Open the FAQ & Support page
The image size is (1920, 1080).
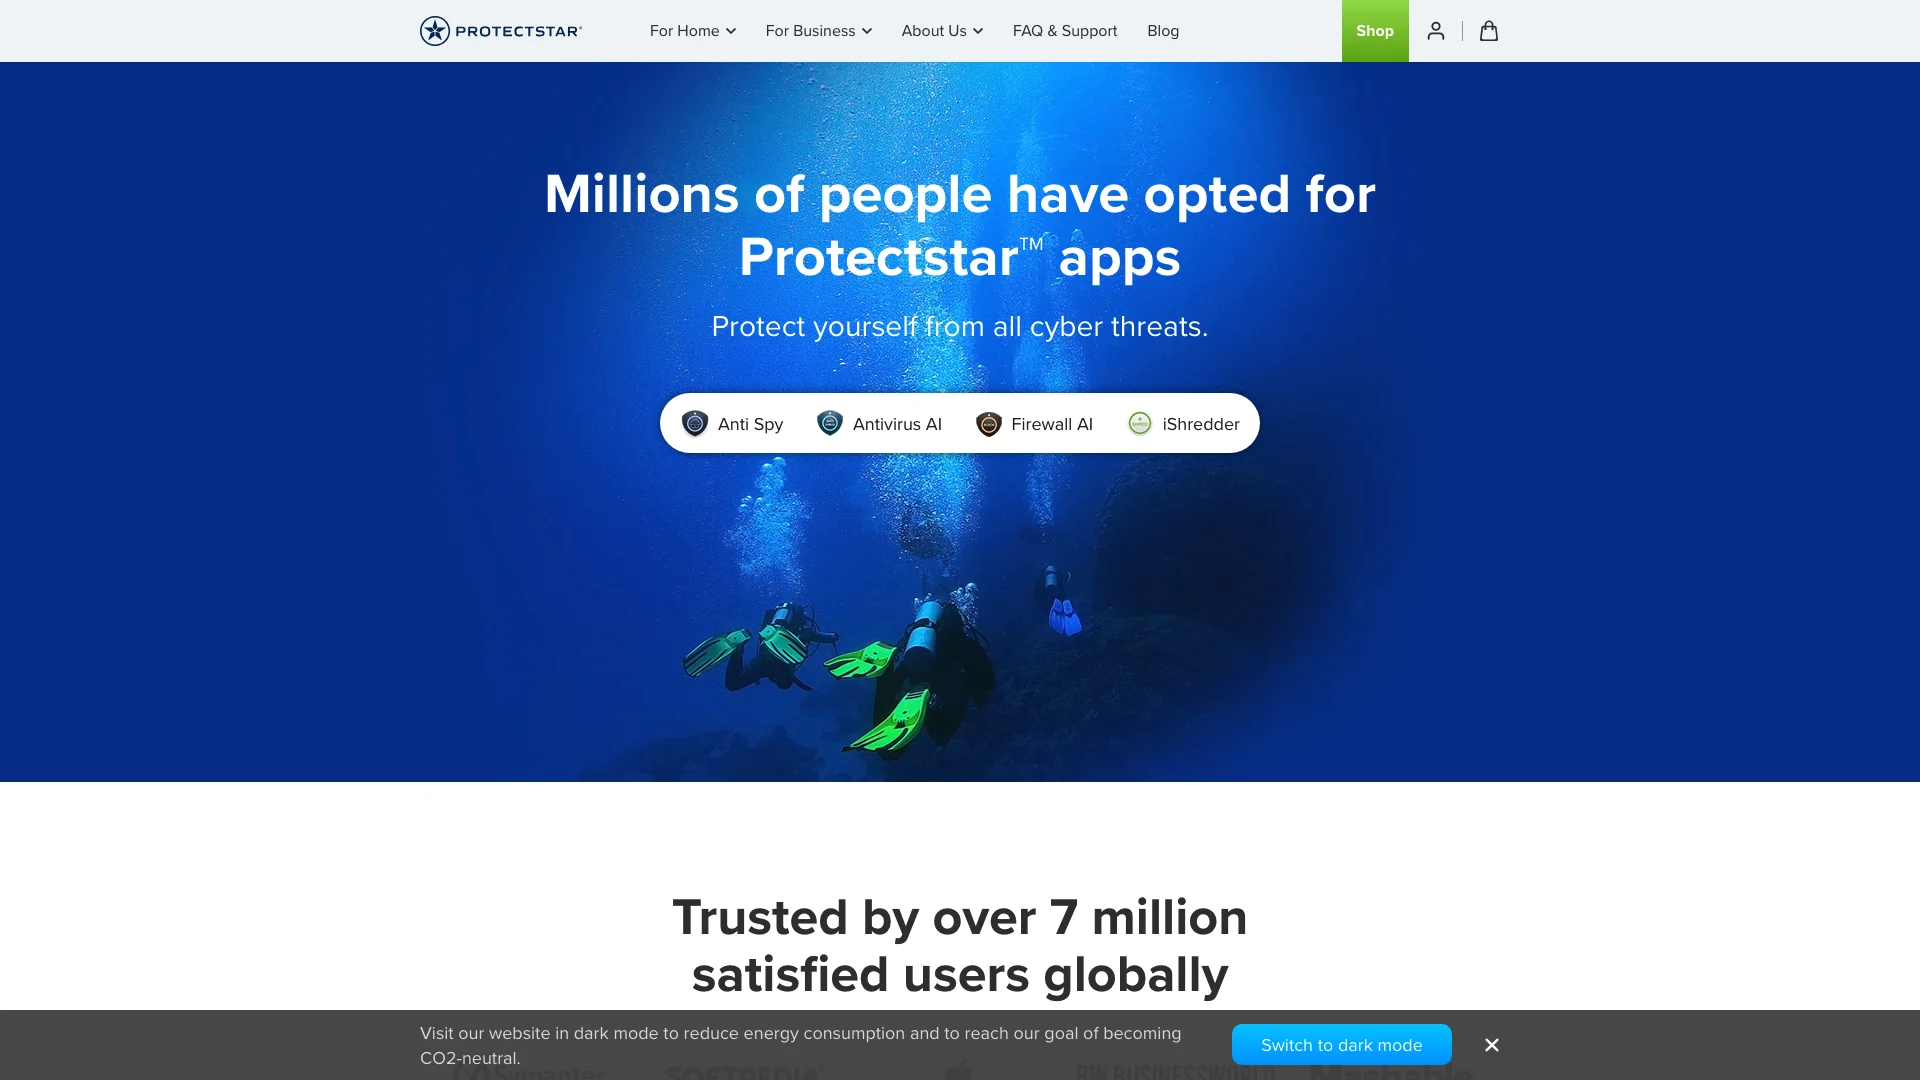pyautogui.click(x=1064, y=30)
